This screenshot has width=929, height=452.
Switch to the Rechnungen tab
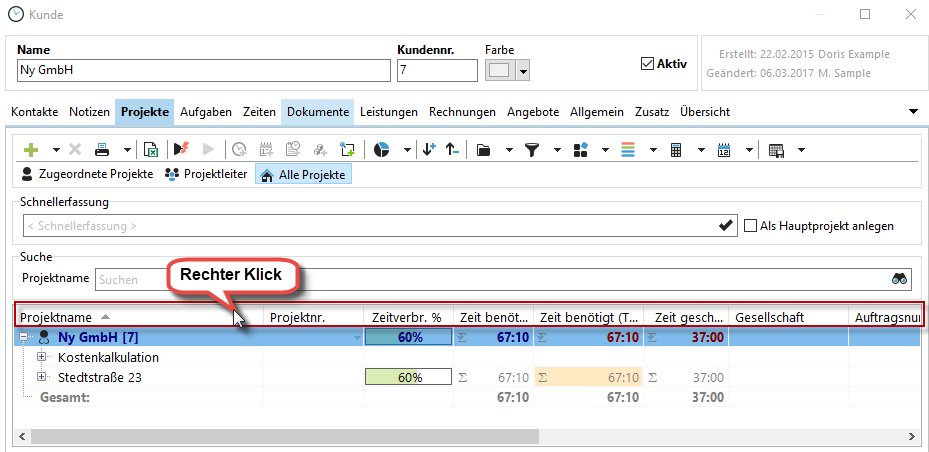[x=462, y=112]
